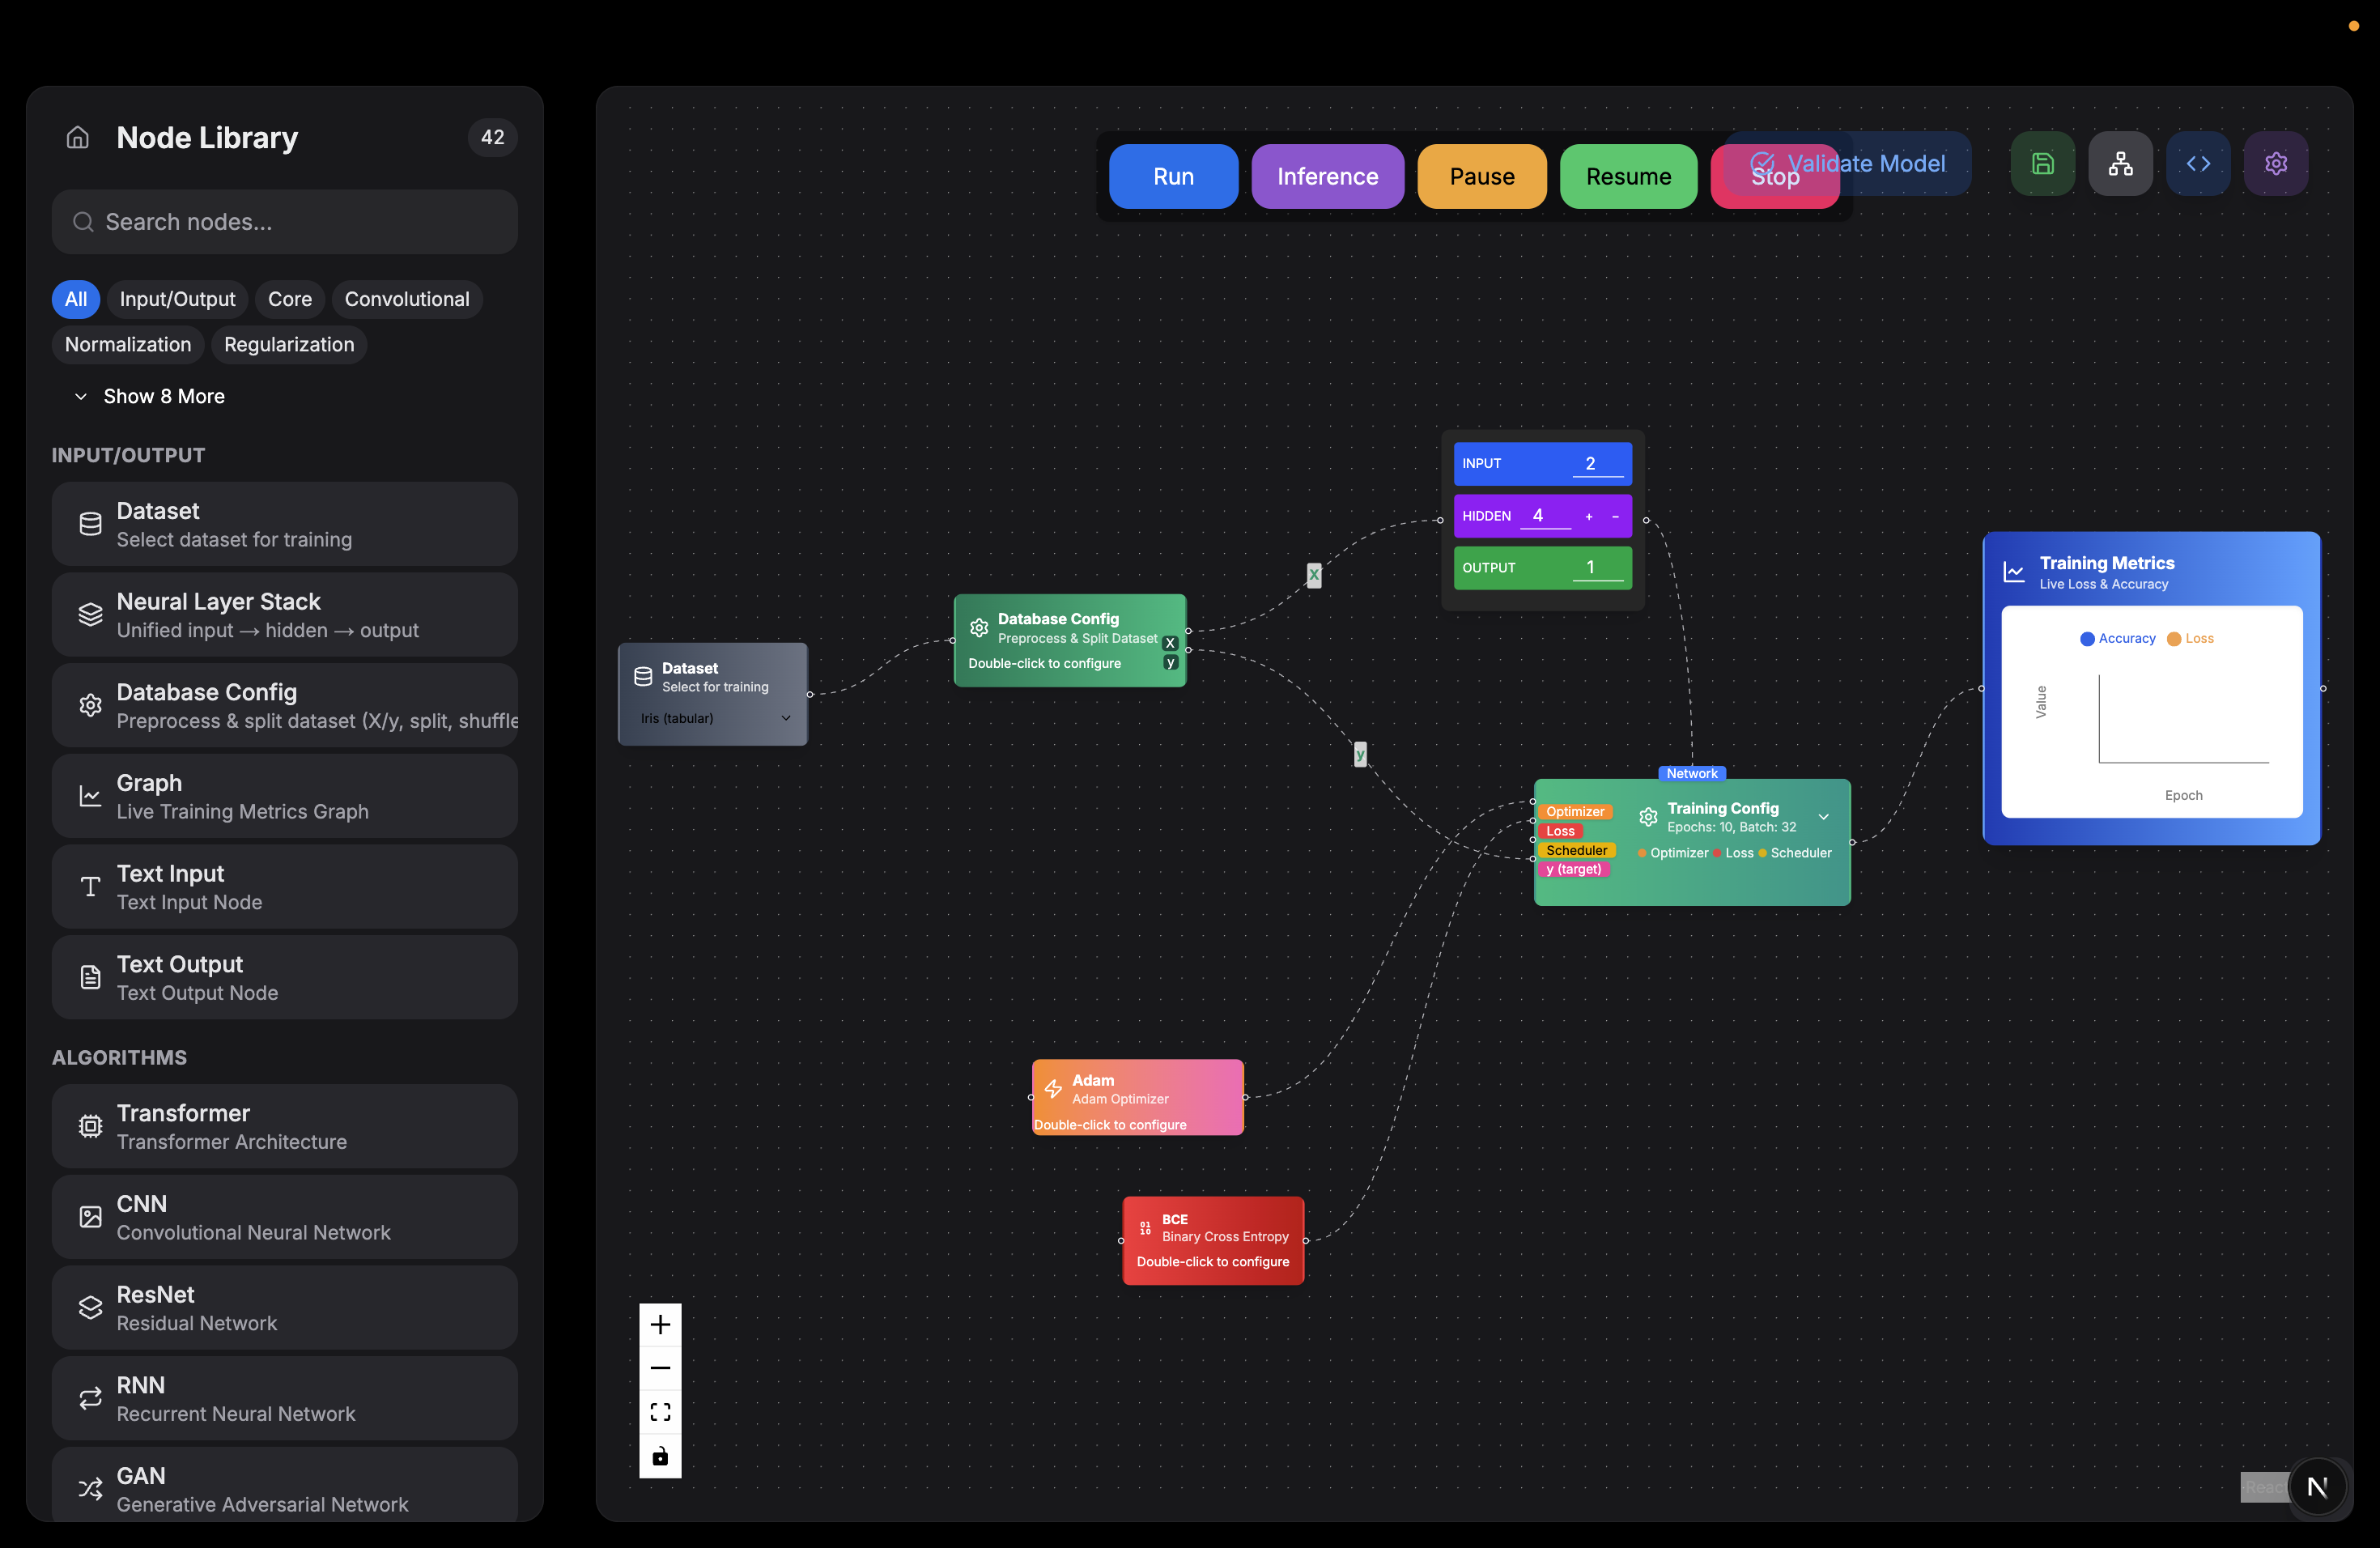Select the Regularization category filter
This screenshot has height=1548, width=2380.
[289, 344]
